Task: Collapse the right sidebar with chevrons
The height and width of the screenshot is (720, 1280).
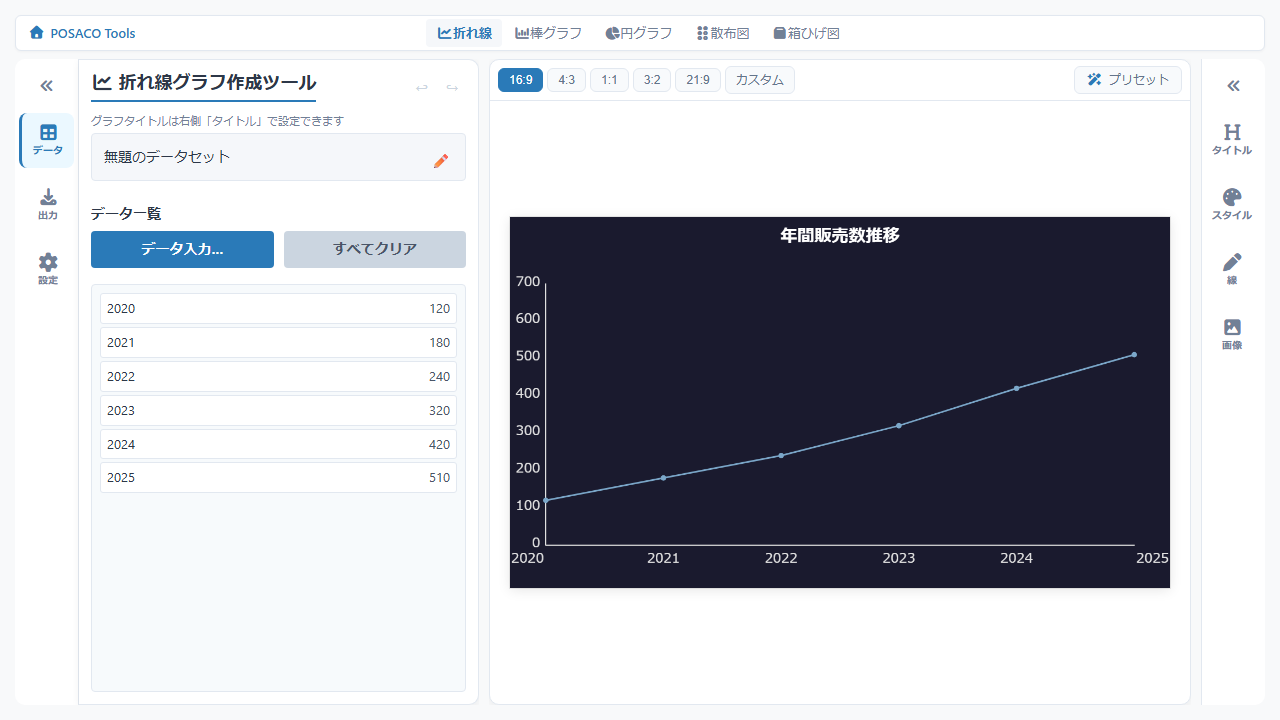Action: pyautogui.click(x=1233, y=86)
